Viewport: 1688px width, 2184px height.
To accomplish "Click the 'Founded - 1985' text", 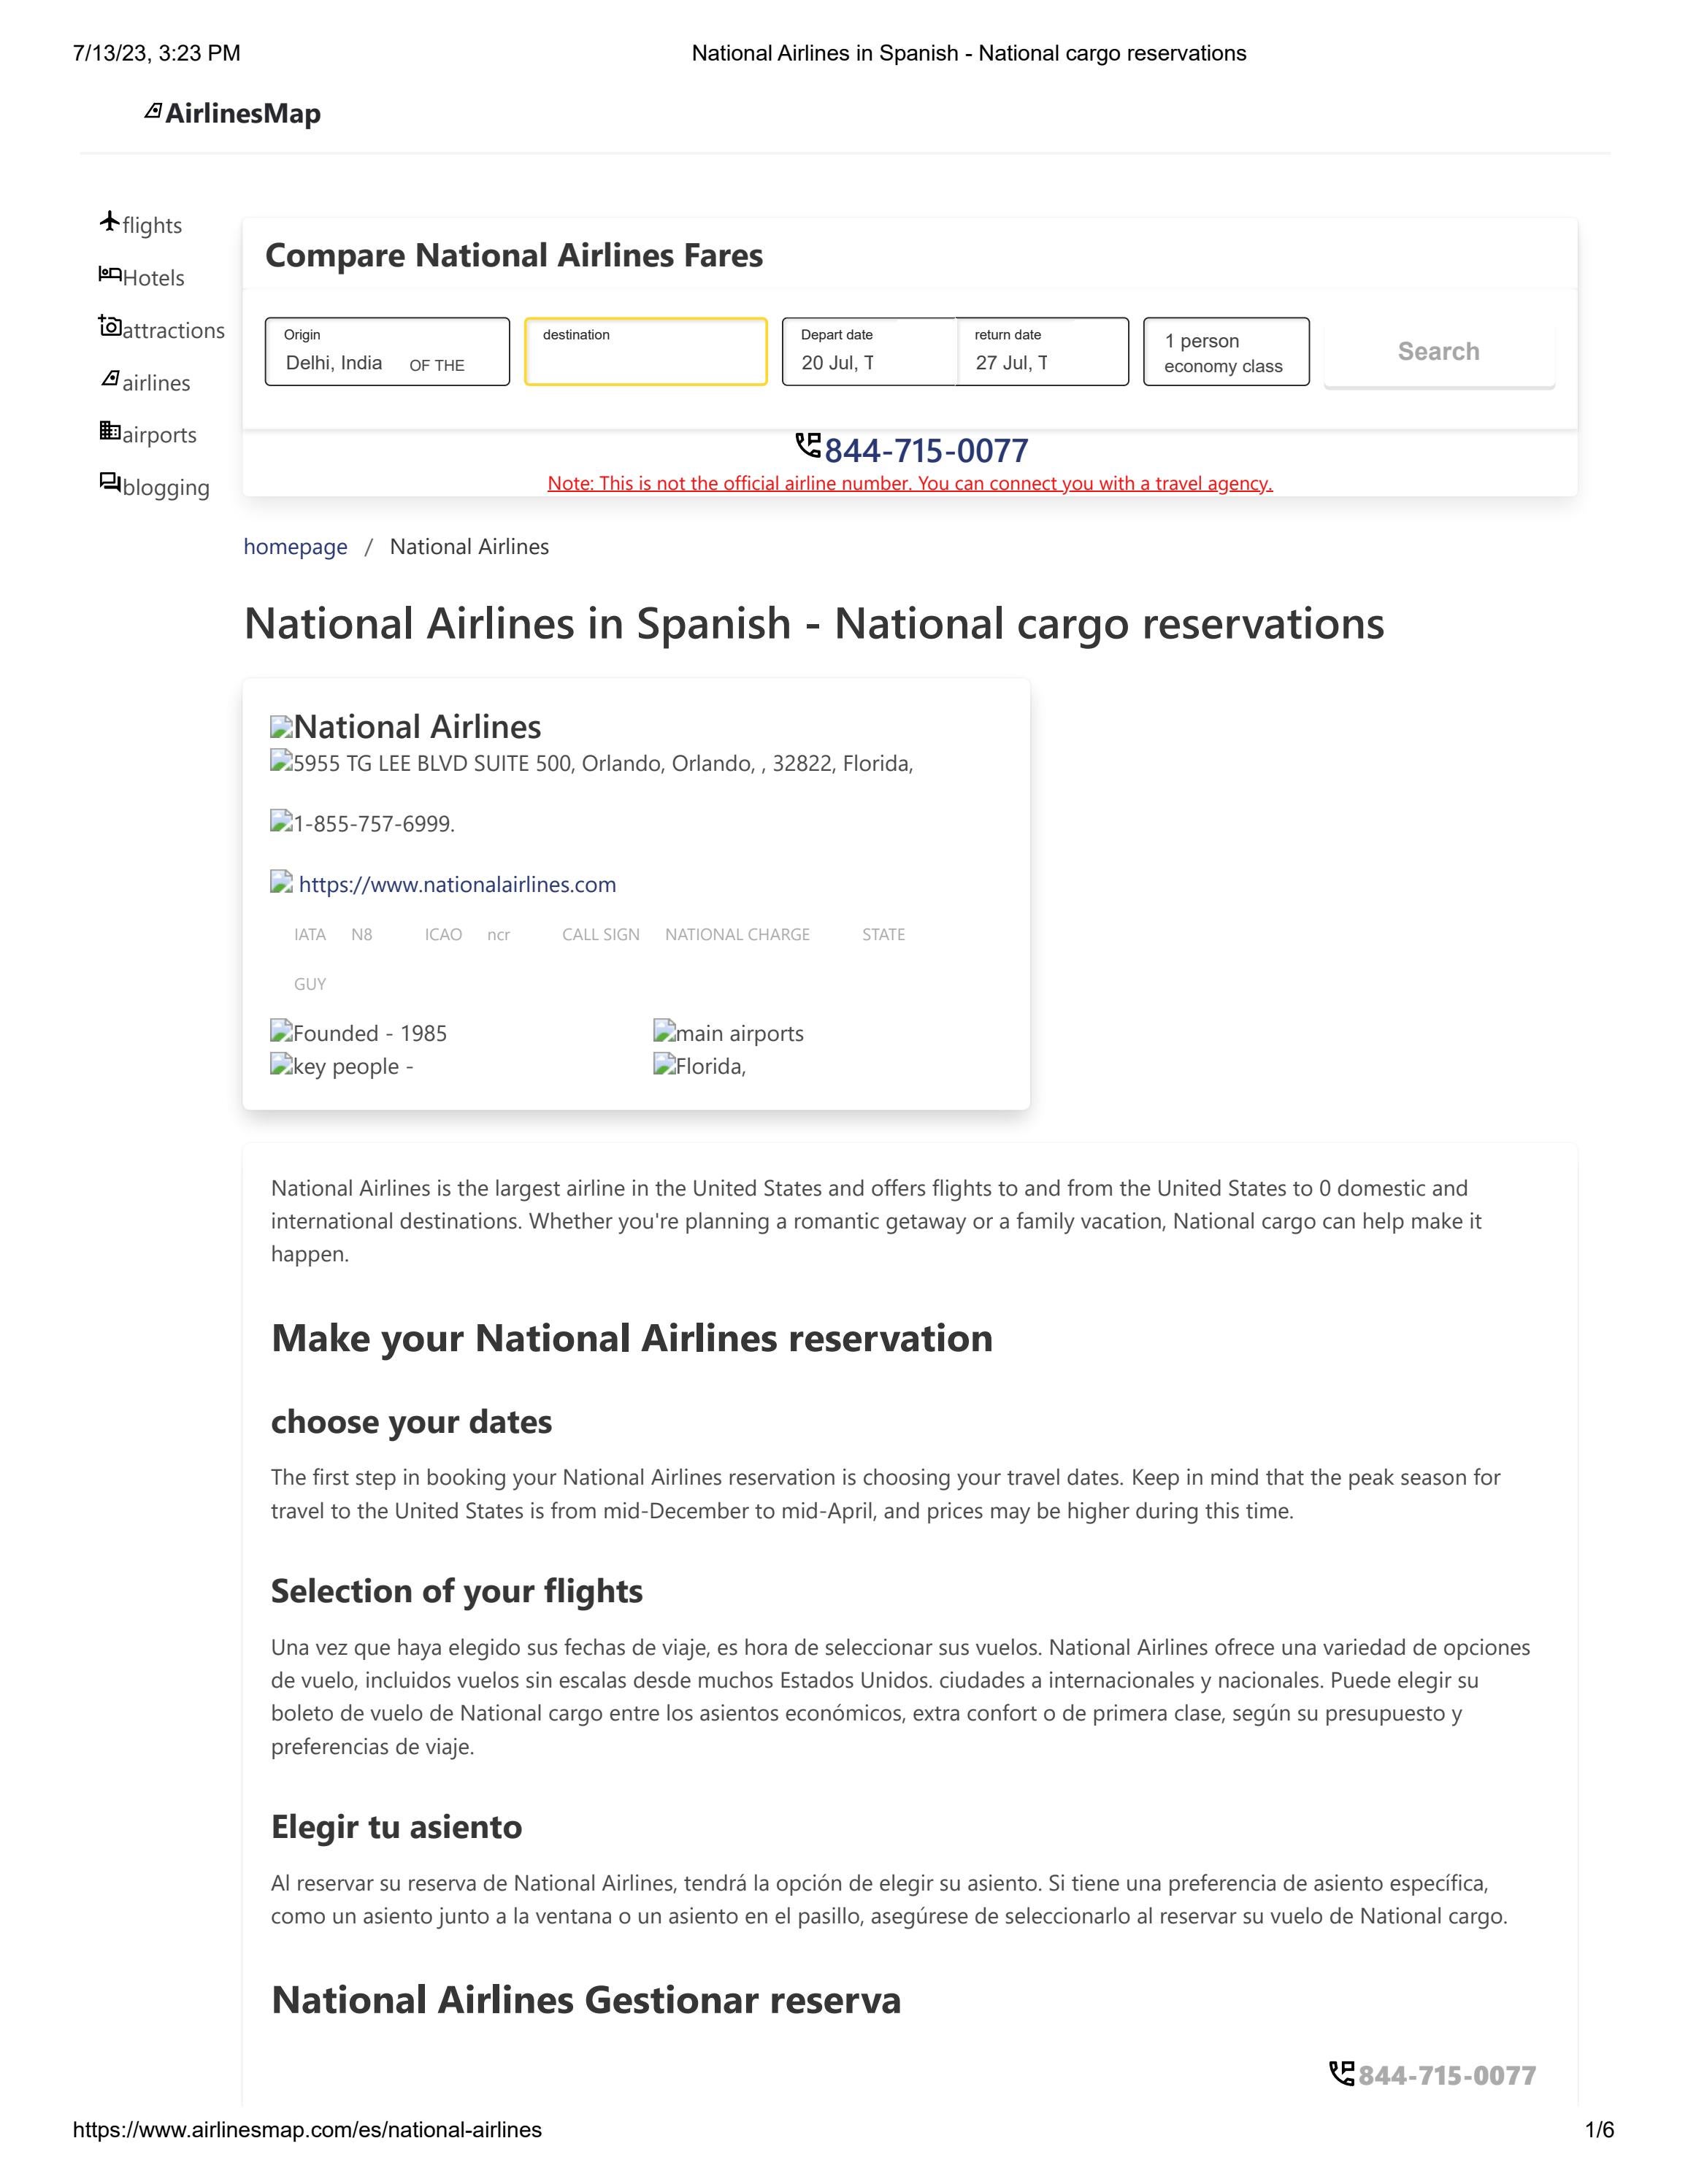I will [x=370, y=1033].
